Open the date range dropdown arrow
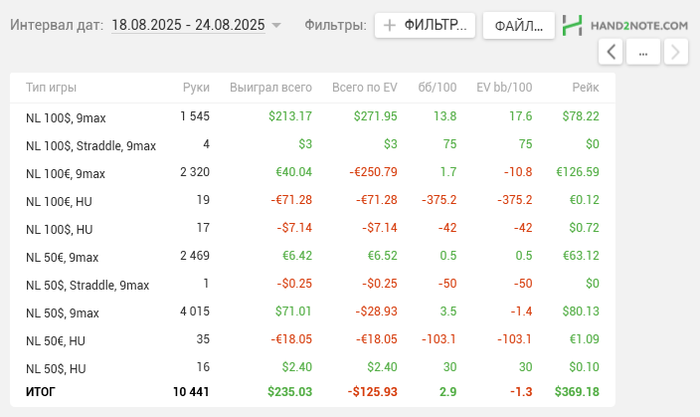The height and width of the screenshot is (417, 700). tap(277, 25)
